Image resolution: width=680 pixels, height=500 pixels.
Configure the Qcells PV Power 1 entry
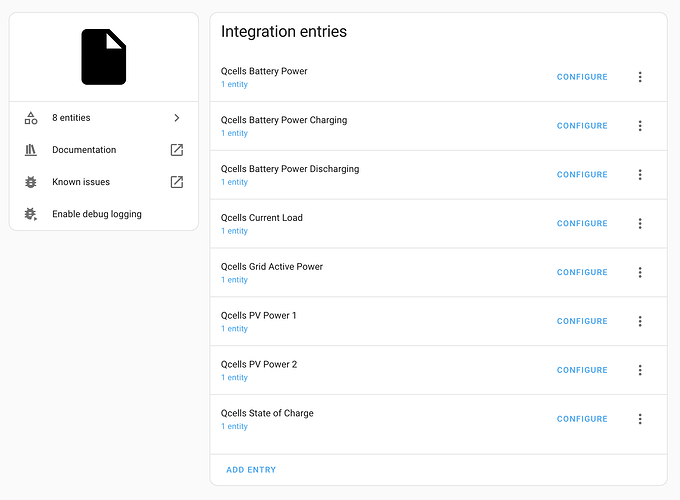582,321
